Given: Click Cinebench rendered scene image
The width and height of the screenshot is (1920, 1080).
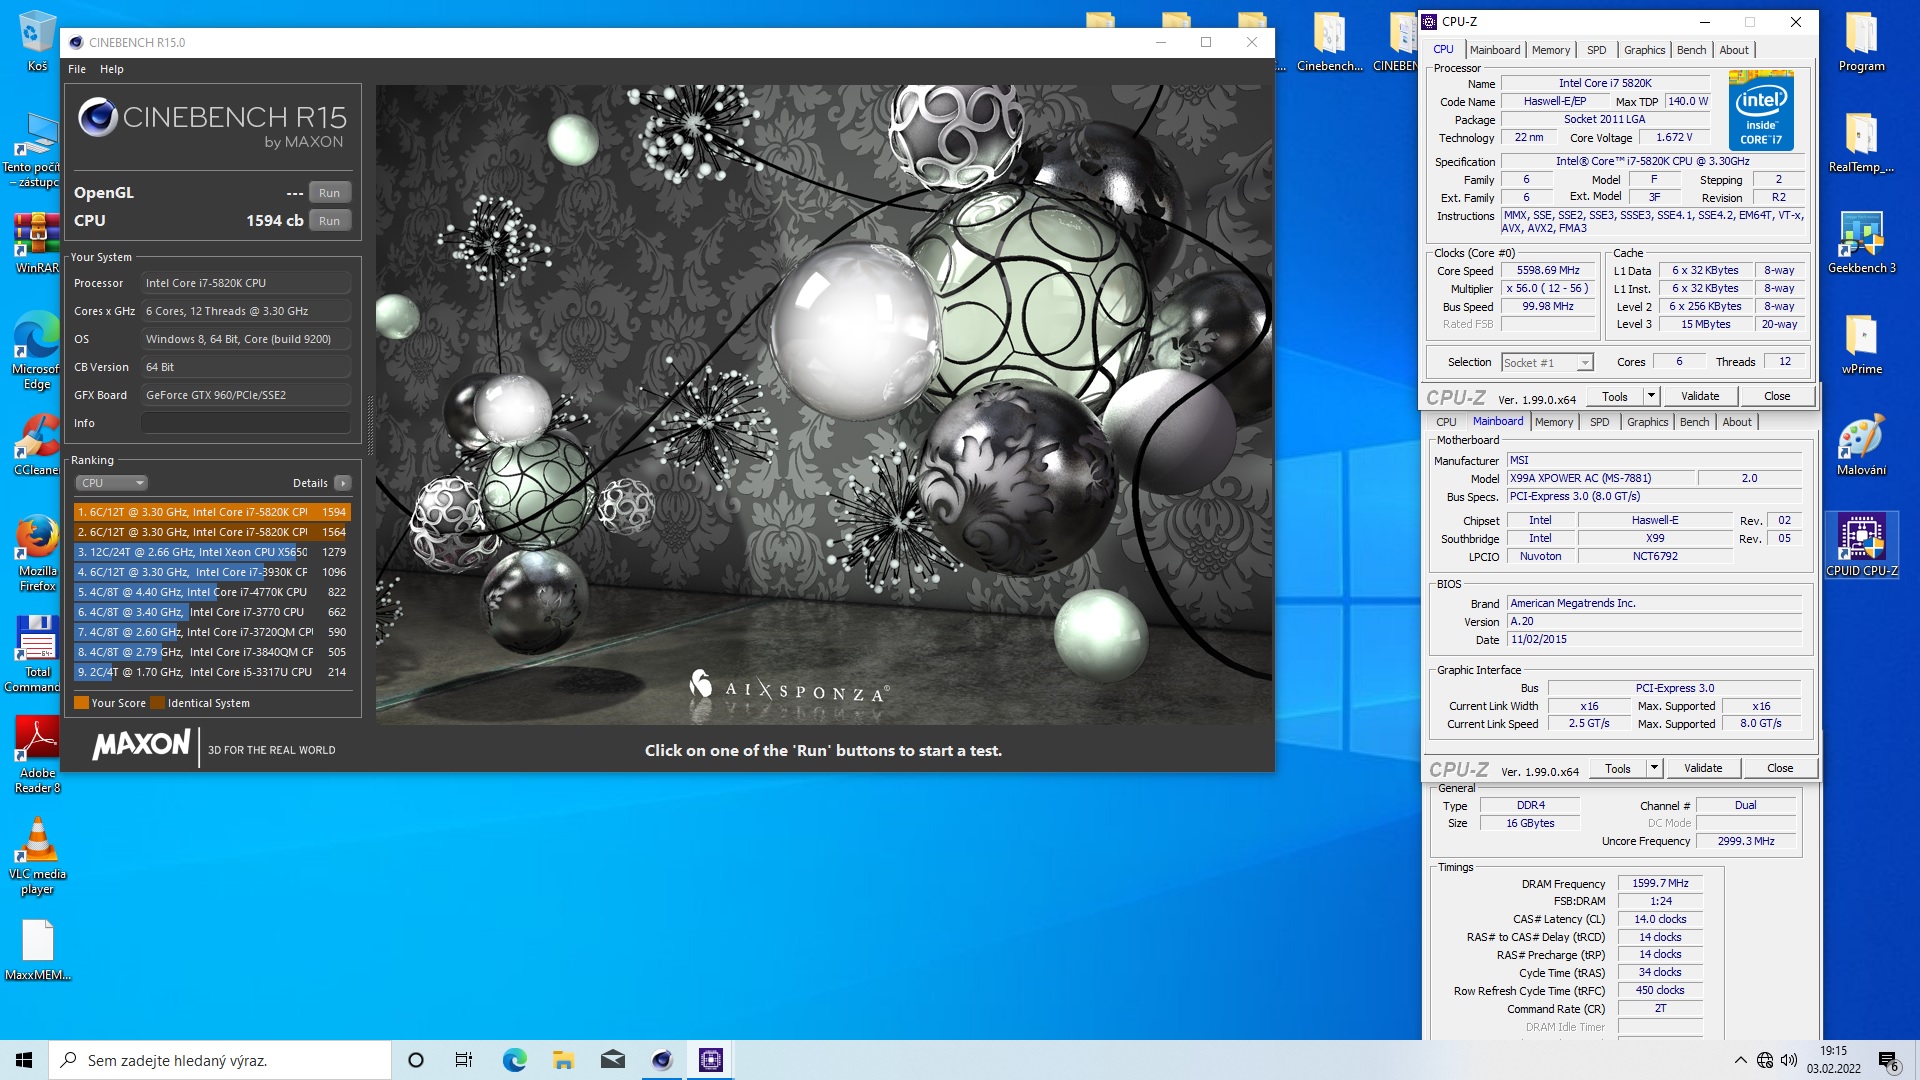Looking at the screenshot, I should point(824,404).
